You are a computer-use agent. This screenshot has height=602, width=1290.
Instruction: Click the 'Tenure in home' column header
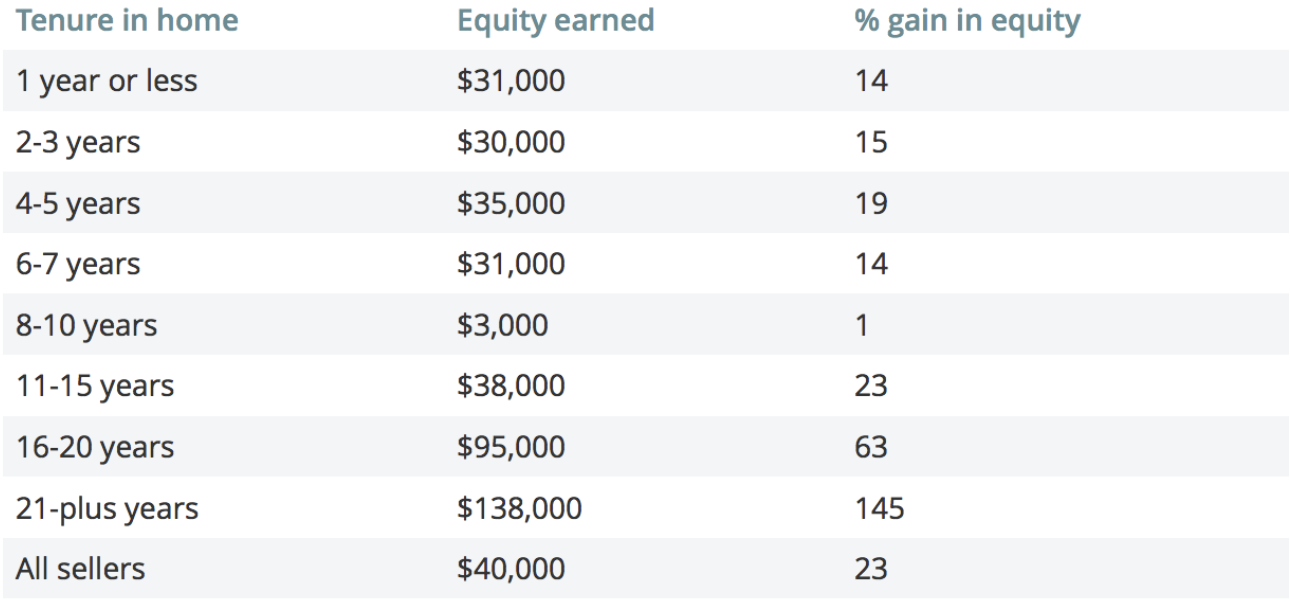[x=127, y=20]
